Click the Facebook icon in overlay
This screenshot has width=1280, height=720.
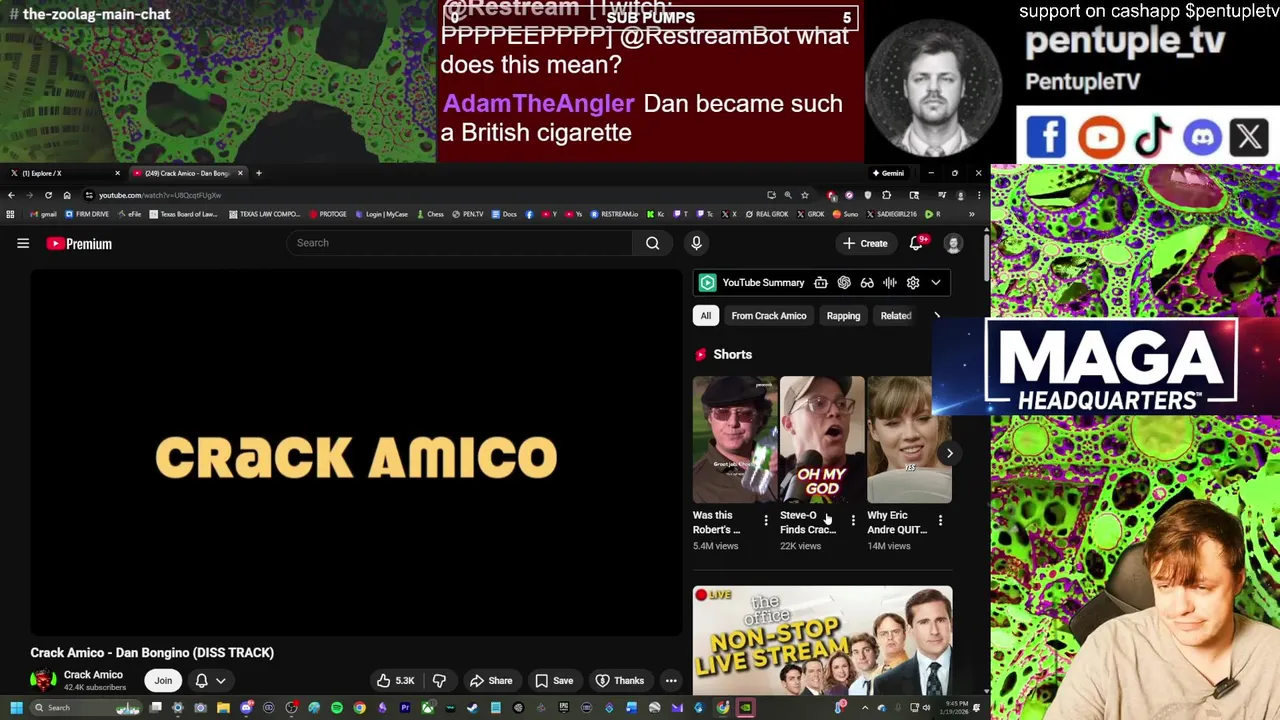click(1046, 137)
